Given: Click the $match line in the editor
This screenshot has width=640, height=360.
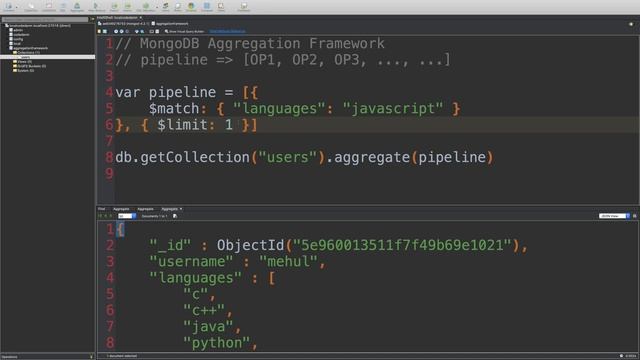Looking at the screenshot, I should [304, 109].
